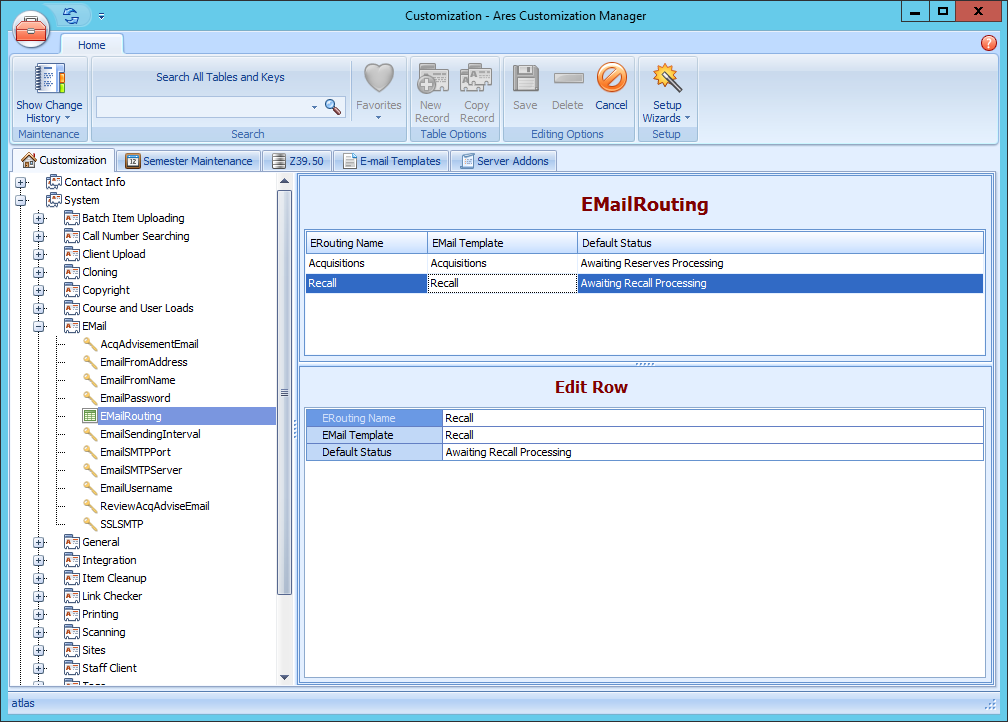Select the Favorites heart icon
Viewport: 1008px width, 722px height.
(378, 80)
